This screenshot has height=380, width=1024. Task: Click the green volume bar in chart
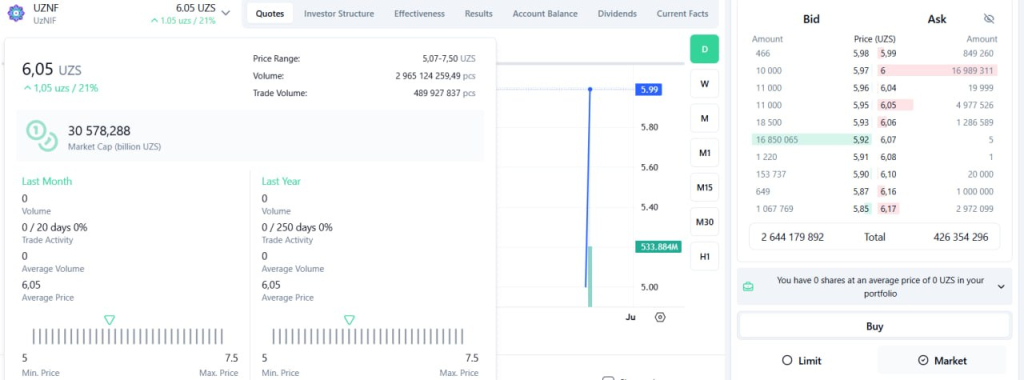click(590, 276)
